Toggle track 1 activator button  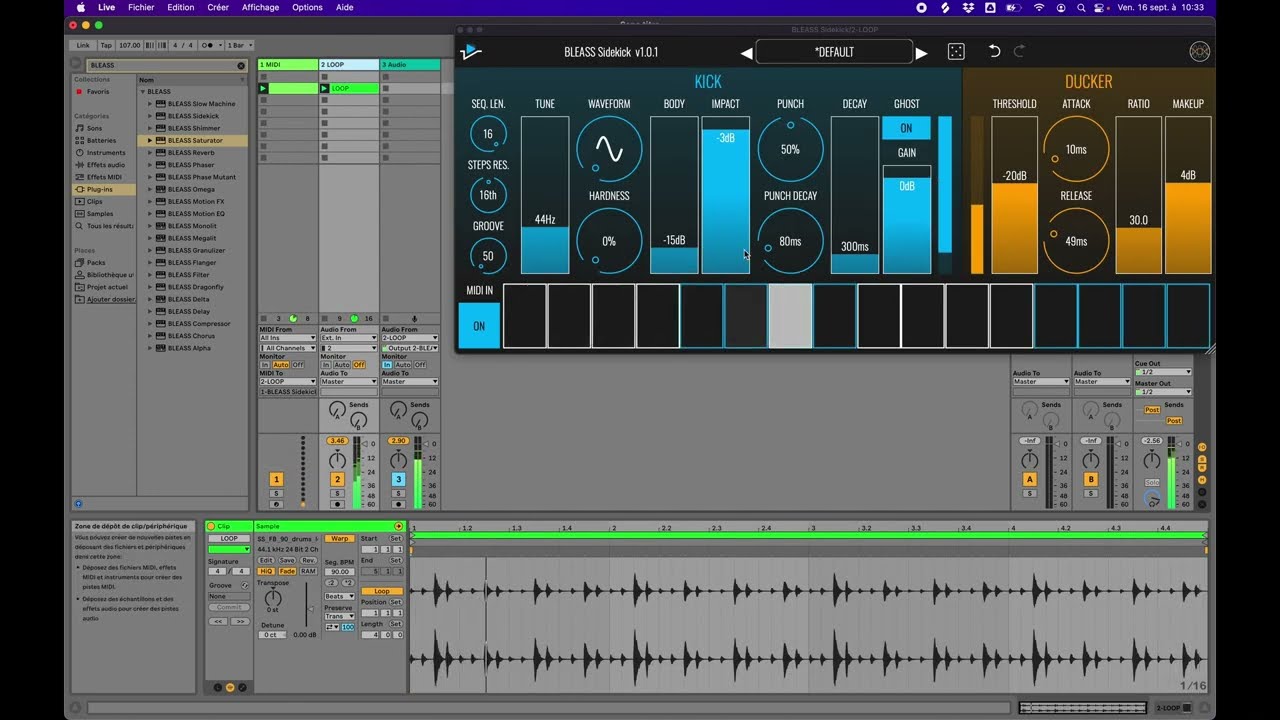276,480
